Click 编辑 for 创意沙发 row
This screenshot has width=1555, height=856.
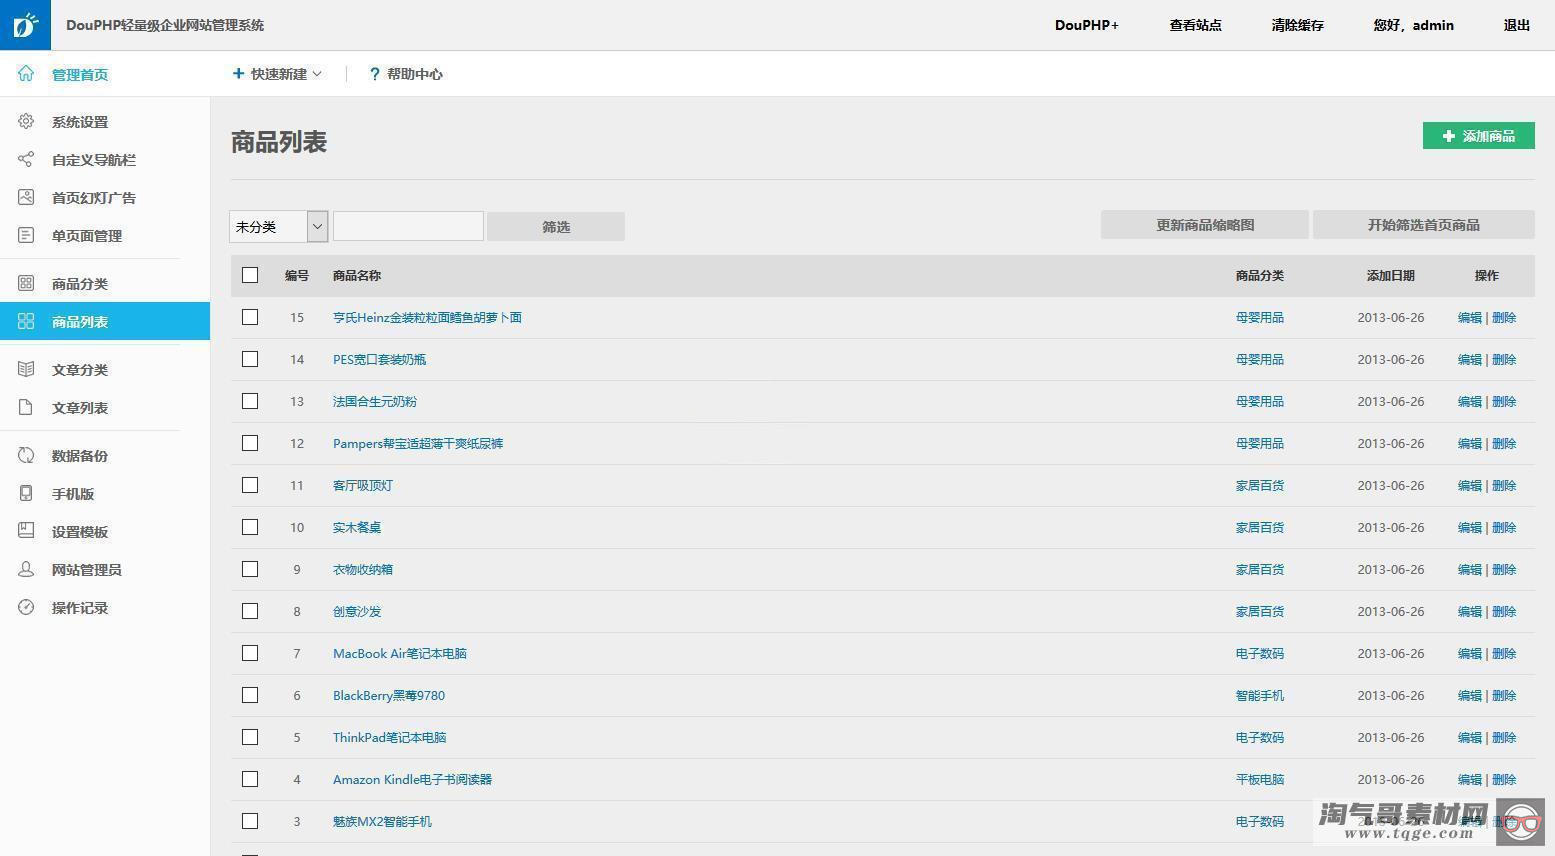click(x=1470, y=611)
